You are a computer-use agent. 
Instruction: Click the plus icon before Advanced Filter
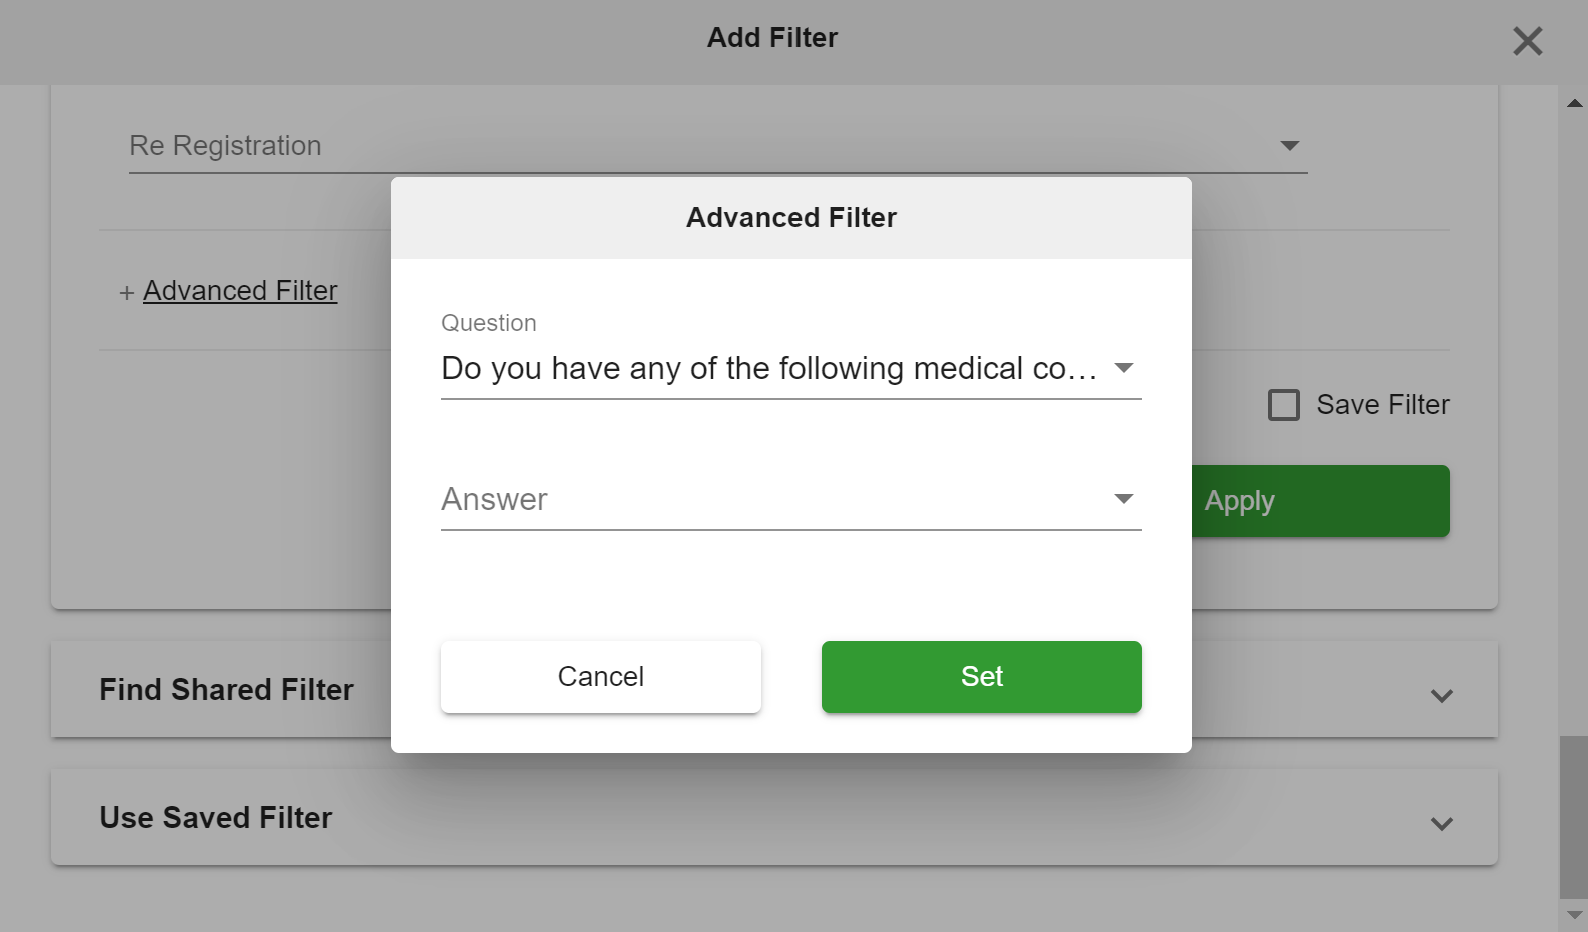pyautogui.click(x=126, y=293)
